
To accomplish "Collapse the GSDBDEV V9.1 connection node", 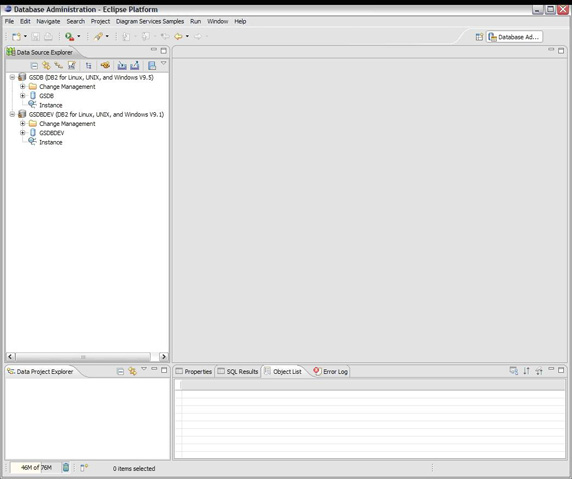I will (x=12, y=115).
